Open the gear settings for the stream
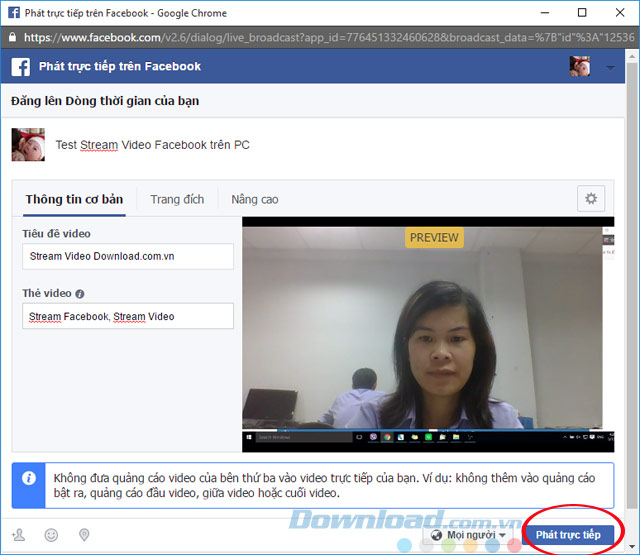640x555 pixels. click(x=591, y=199)
